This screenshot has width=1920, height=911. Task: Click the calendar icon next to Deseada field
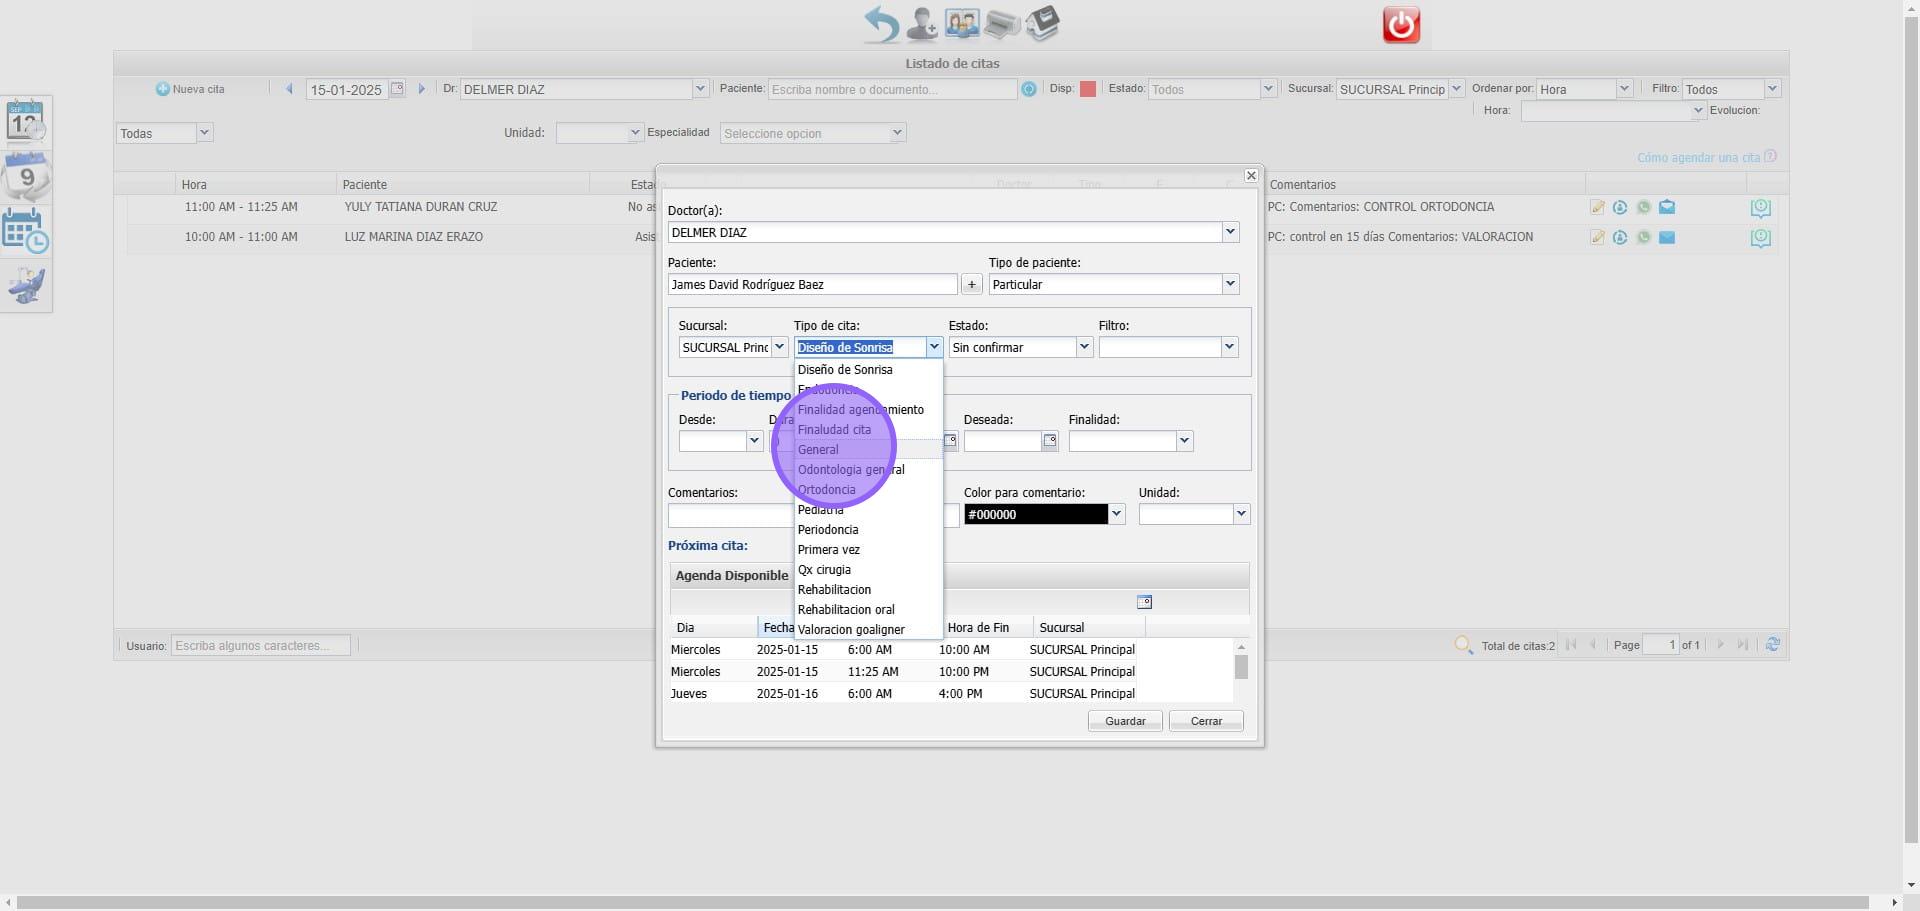tap(1049, 441)
